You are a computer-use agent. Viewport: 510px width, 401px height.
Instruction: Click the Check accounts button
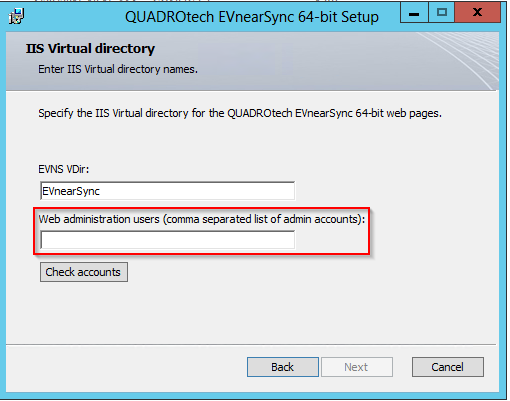coord(84,272)
